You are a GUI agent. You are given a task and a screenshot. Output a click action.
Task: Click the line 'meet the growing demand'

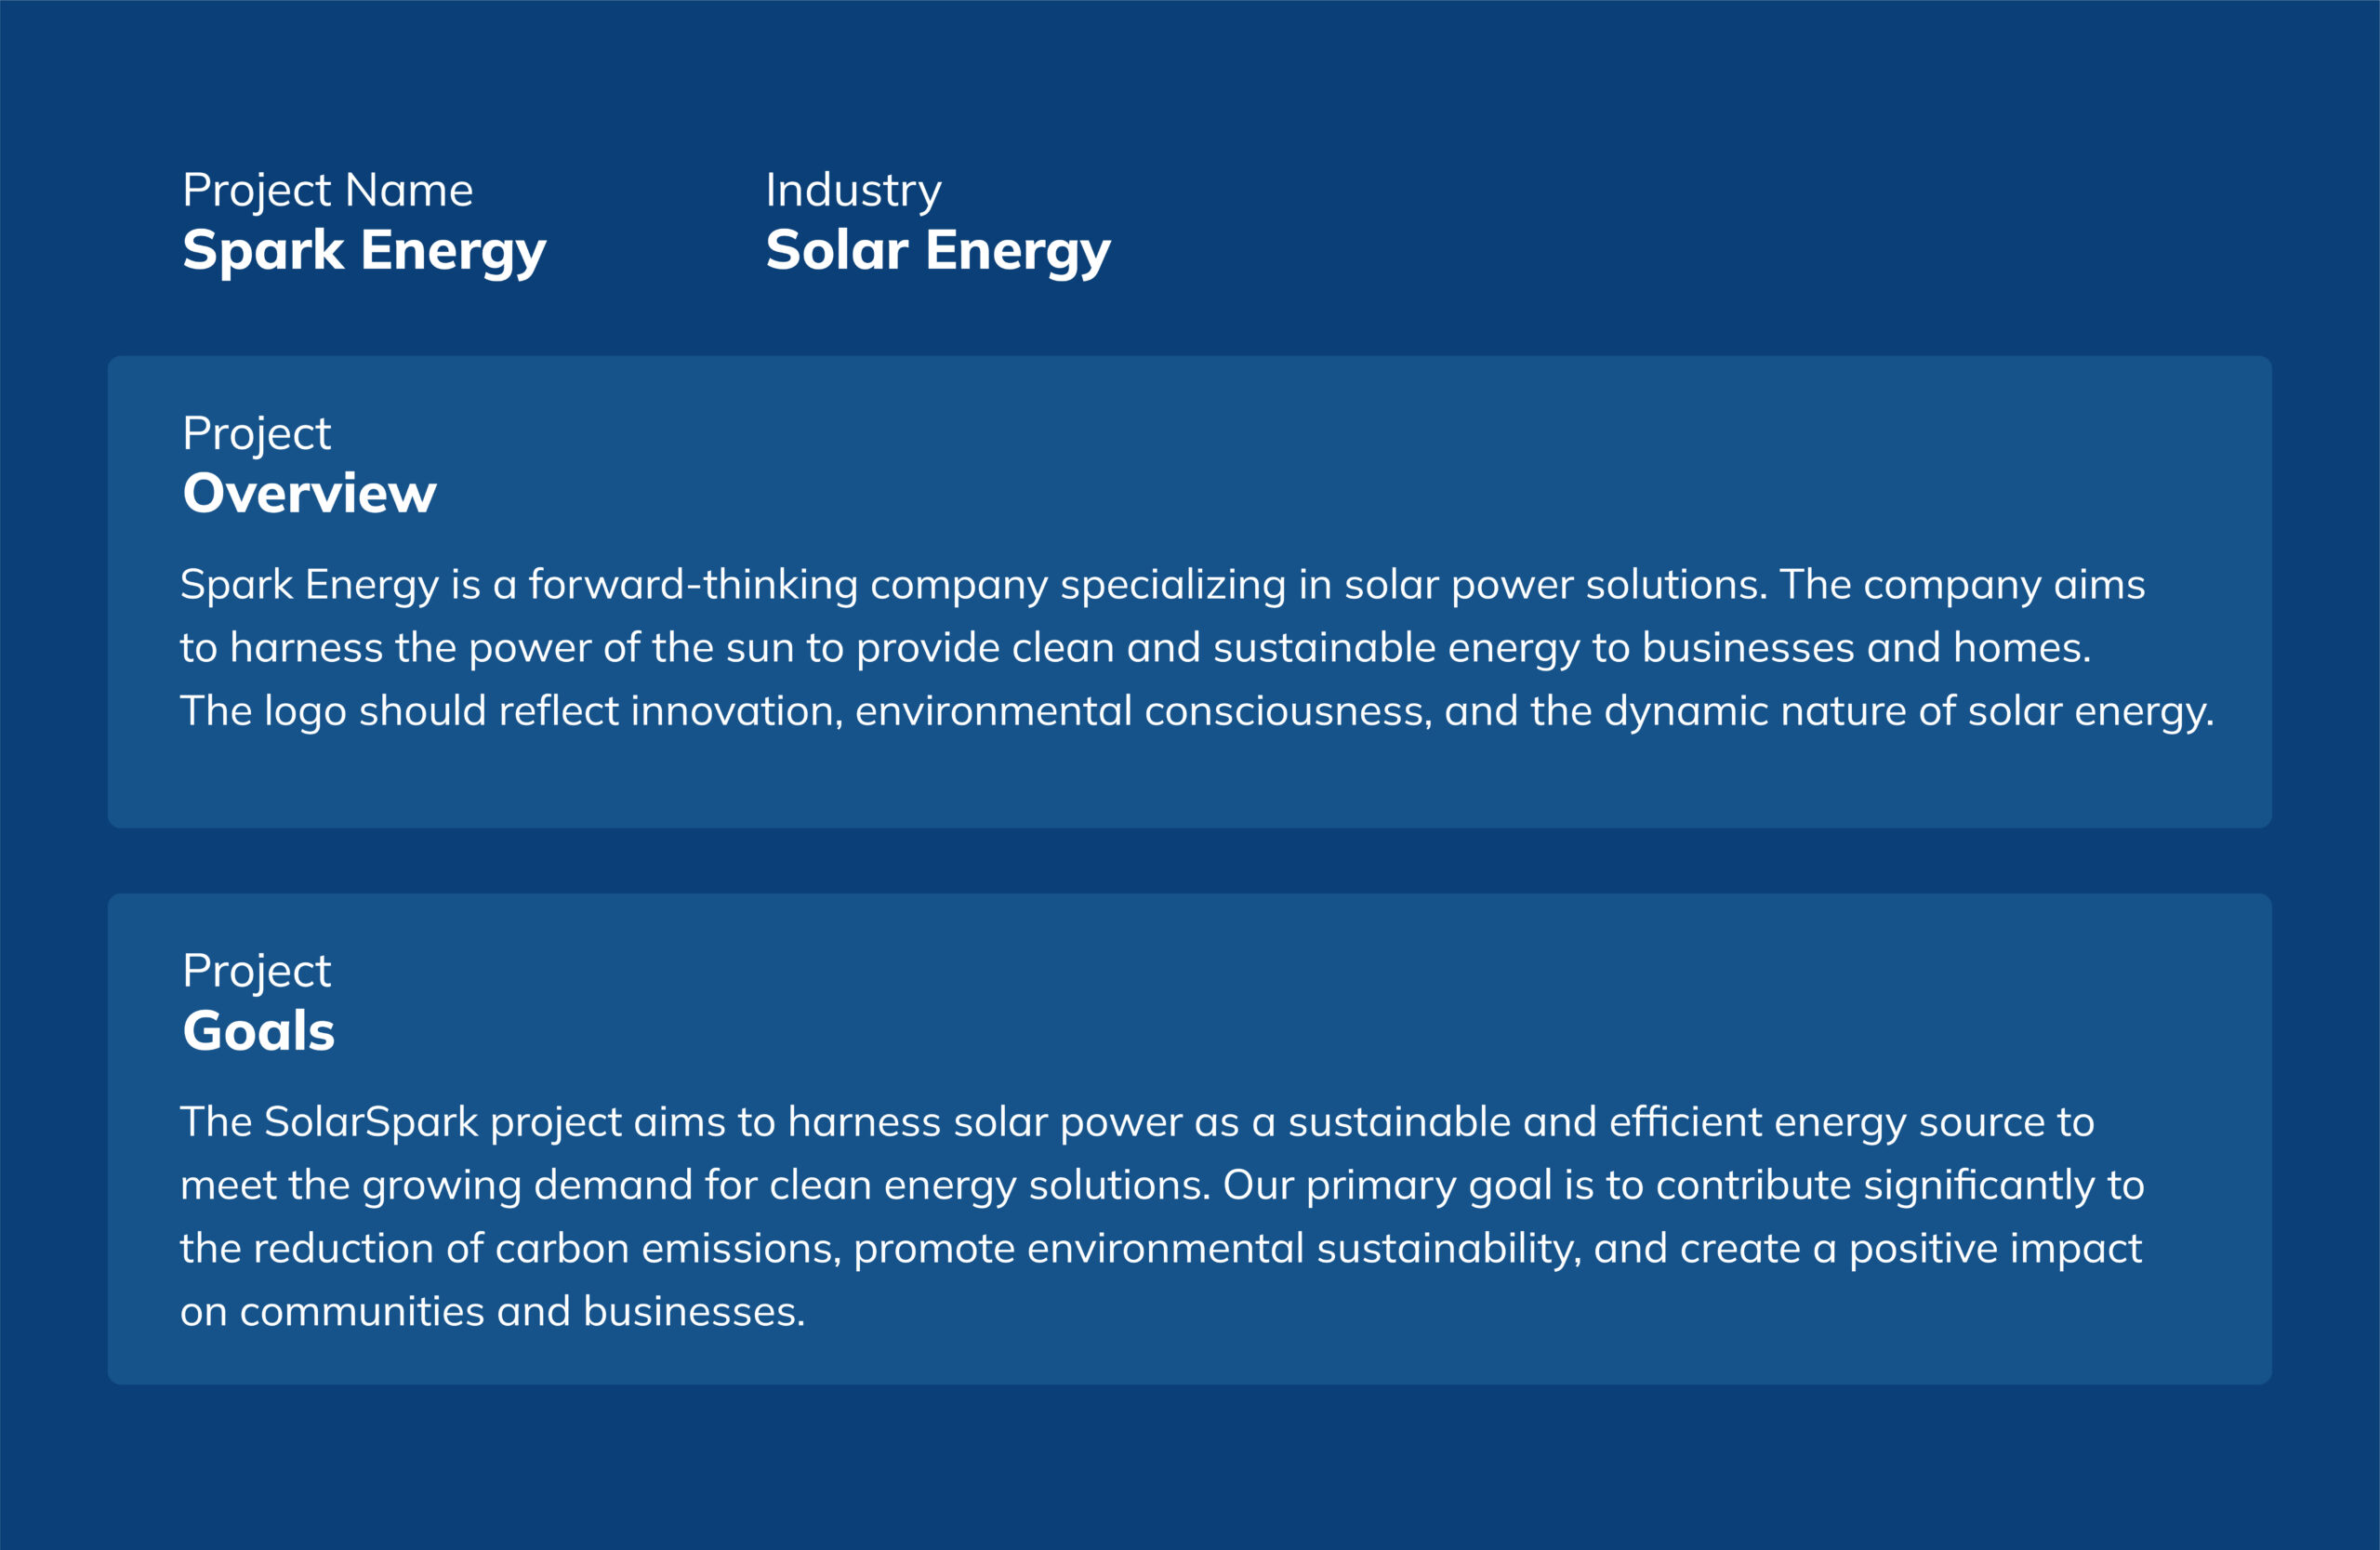pyautogui.click(x=1162, y=1186)
